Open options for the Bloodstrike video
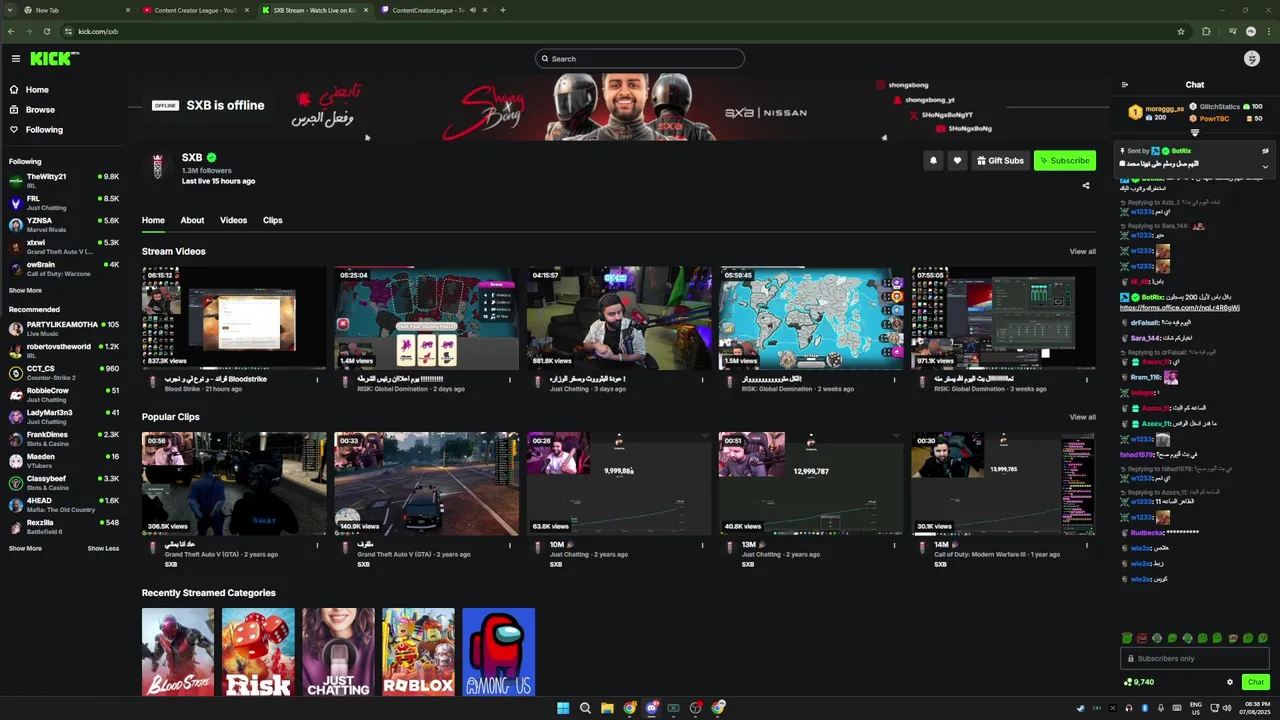The width and height of the screenshot is (1280, 720). (x=318, y=379)
